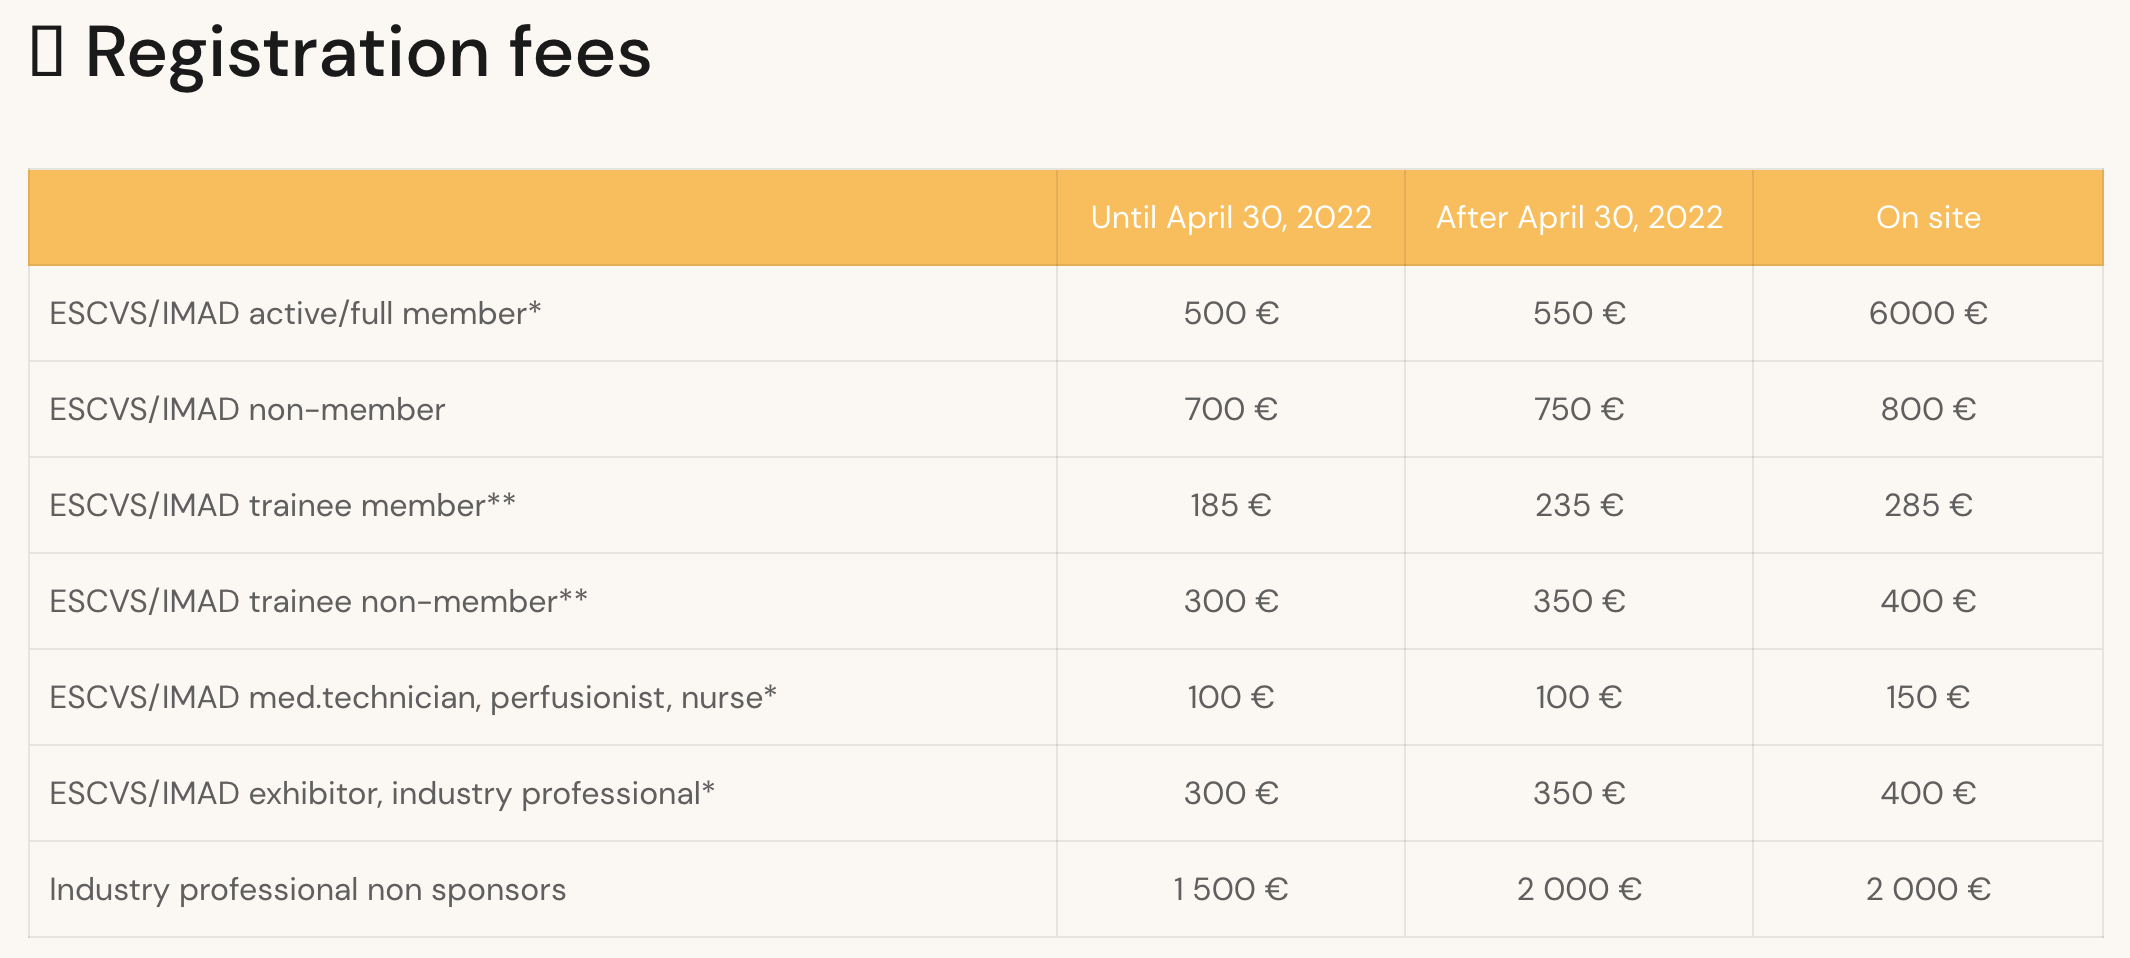The height and width of the screenshot is (958, 2130).
Task: Select the After April 30, 2022 column header
Action: point(1579,217)
